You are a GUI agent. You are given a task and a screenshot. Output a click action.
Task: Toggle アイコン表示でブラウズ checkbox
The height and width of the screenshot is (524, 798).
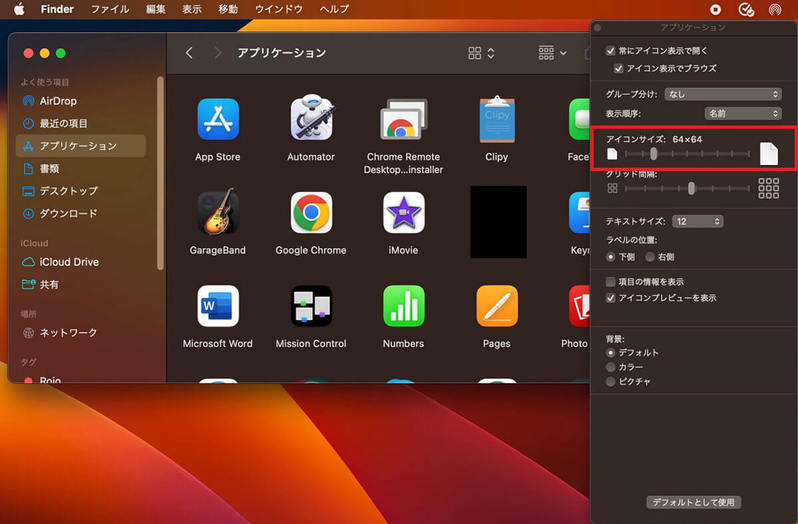(618, 68)
